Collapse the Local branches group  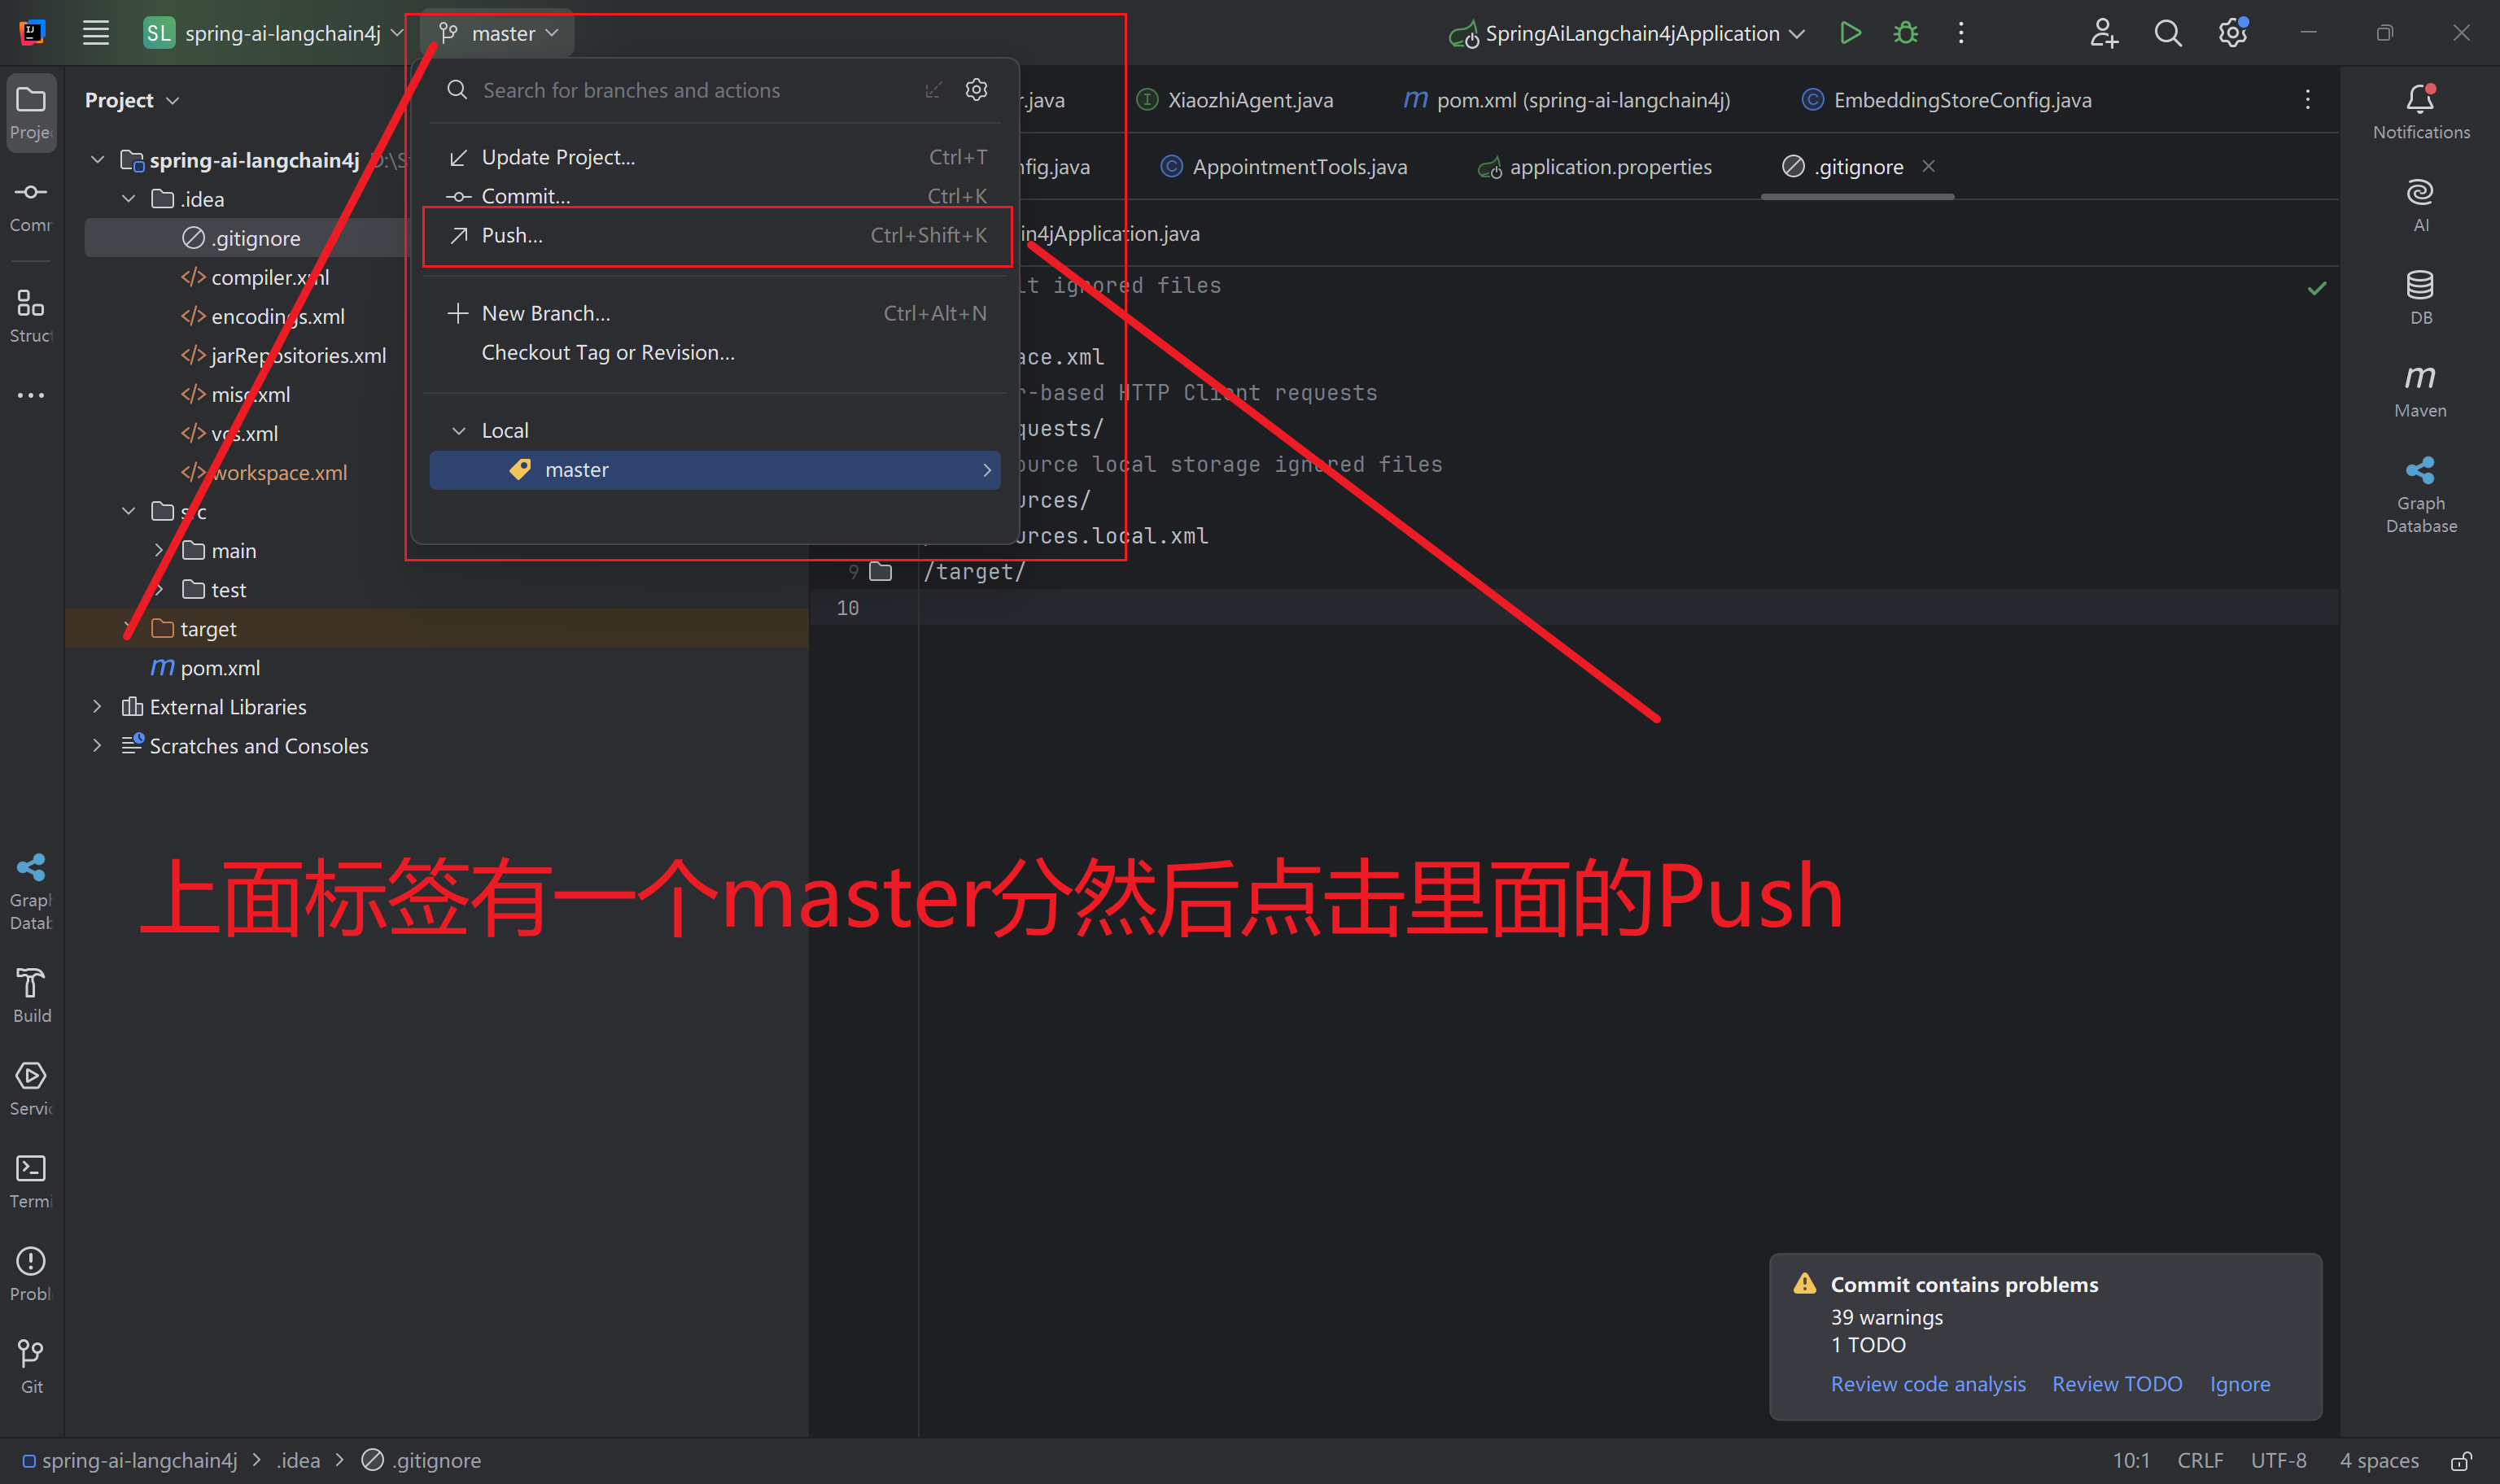(459, 430)
